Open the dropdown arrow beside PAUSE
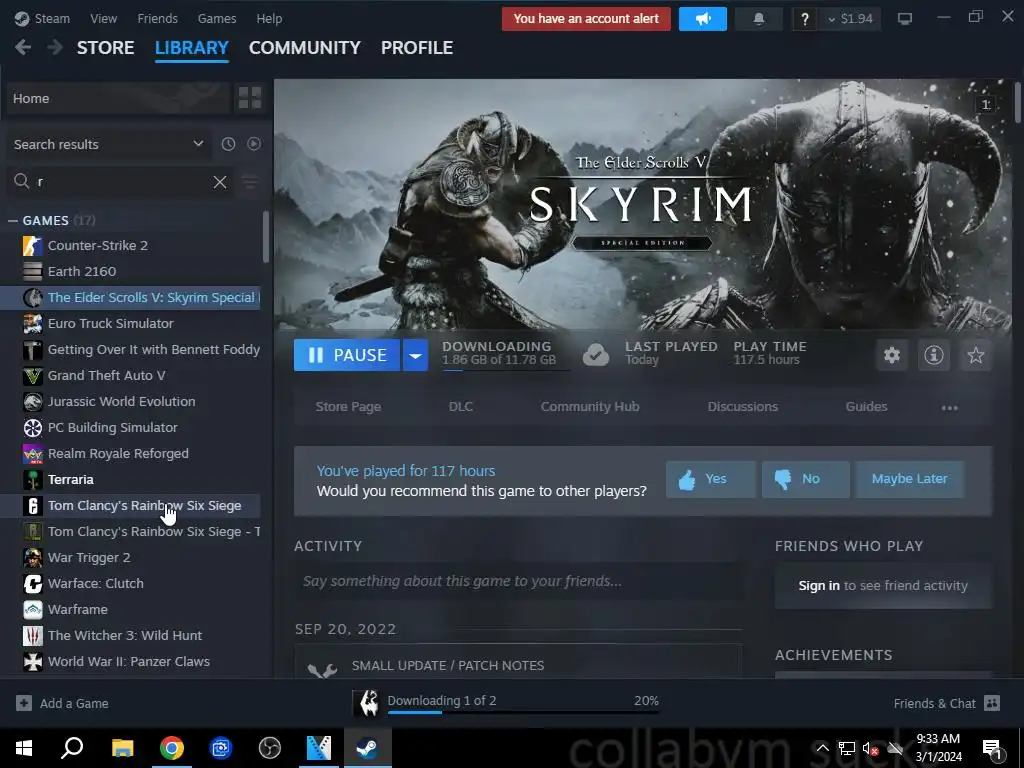Viewport: 1024px width, 768px height. tap(415, 355)
